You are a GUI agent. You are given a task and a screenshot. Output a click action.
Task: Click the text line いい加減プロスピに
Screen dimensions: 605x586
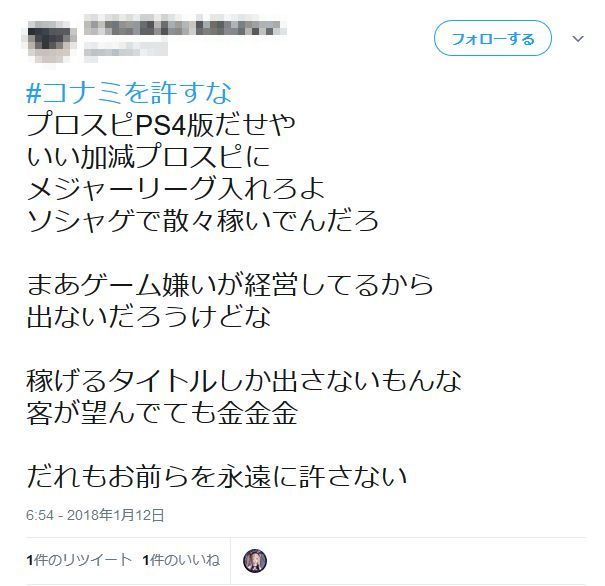click(148, 157)
